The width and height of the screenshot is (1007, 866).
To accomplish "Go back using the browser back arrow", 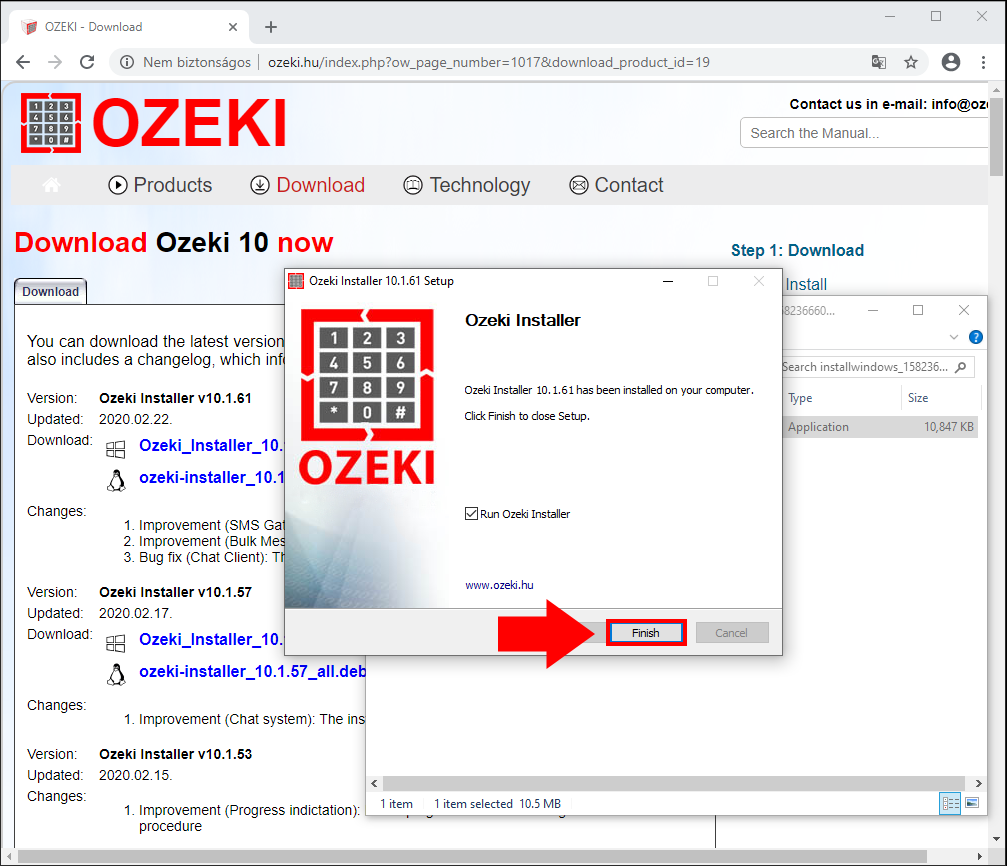I will click(23, 62).
